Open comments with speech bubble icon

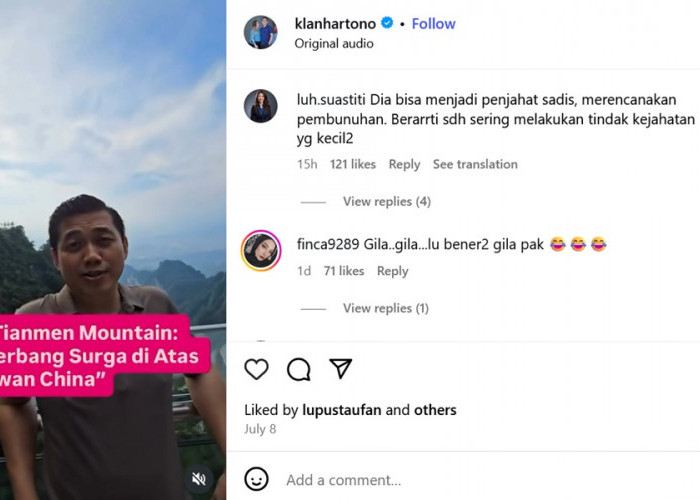click(x=299, y=369)
